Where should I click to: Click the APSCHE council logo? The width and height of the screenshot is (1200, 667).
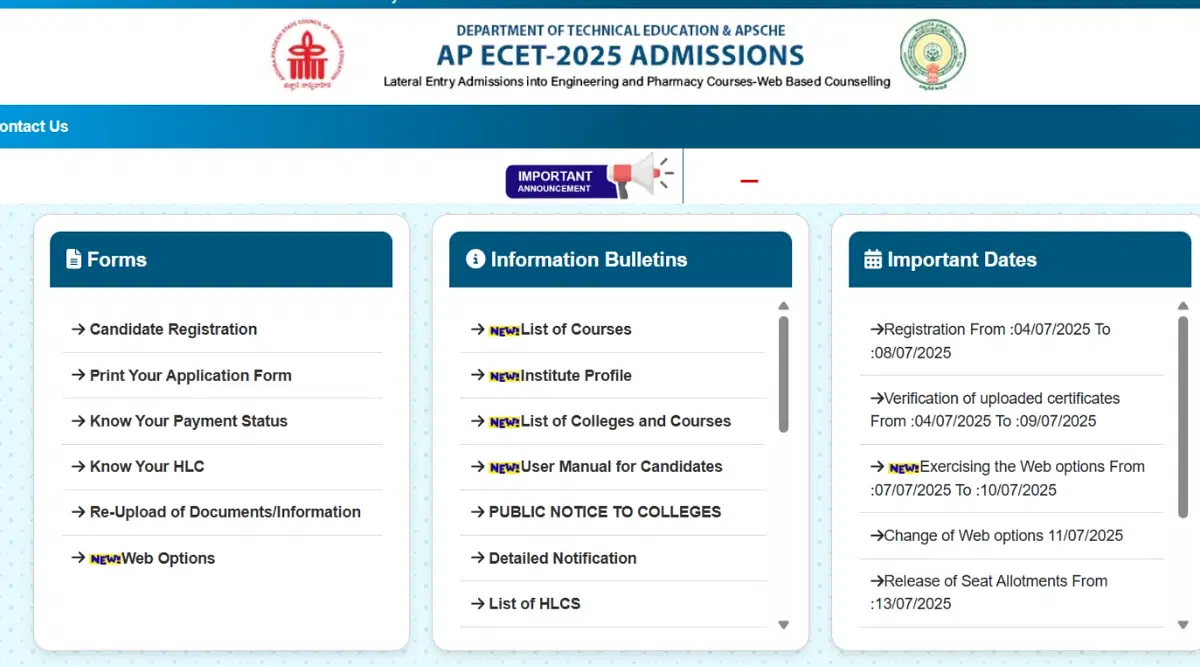tap(308, 56)
